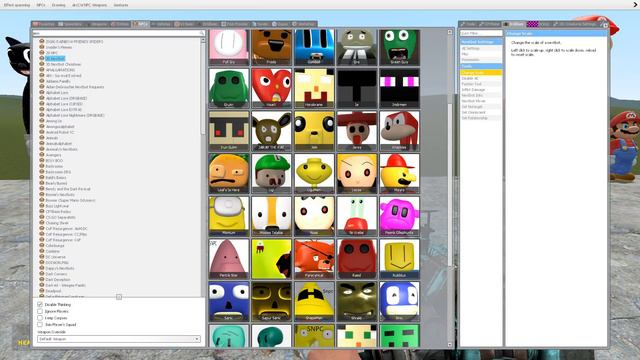Pick the black Enderman face with purple eyes
This screenshot has height=360, width=640.
coord(399,88)
